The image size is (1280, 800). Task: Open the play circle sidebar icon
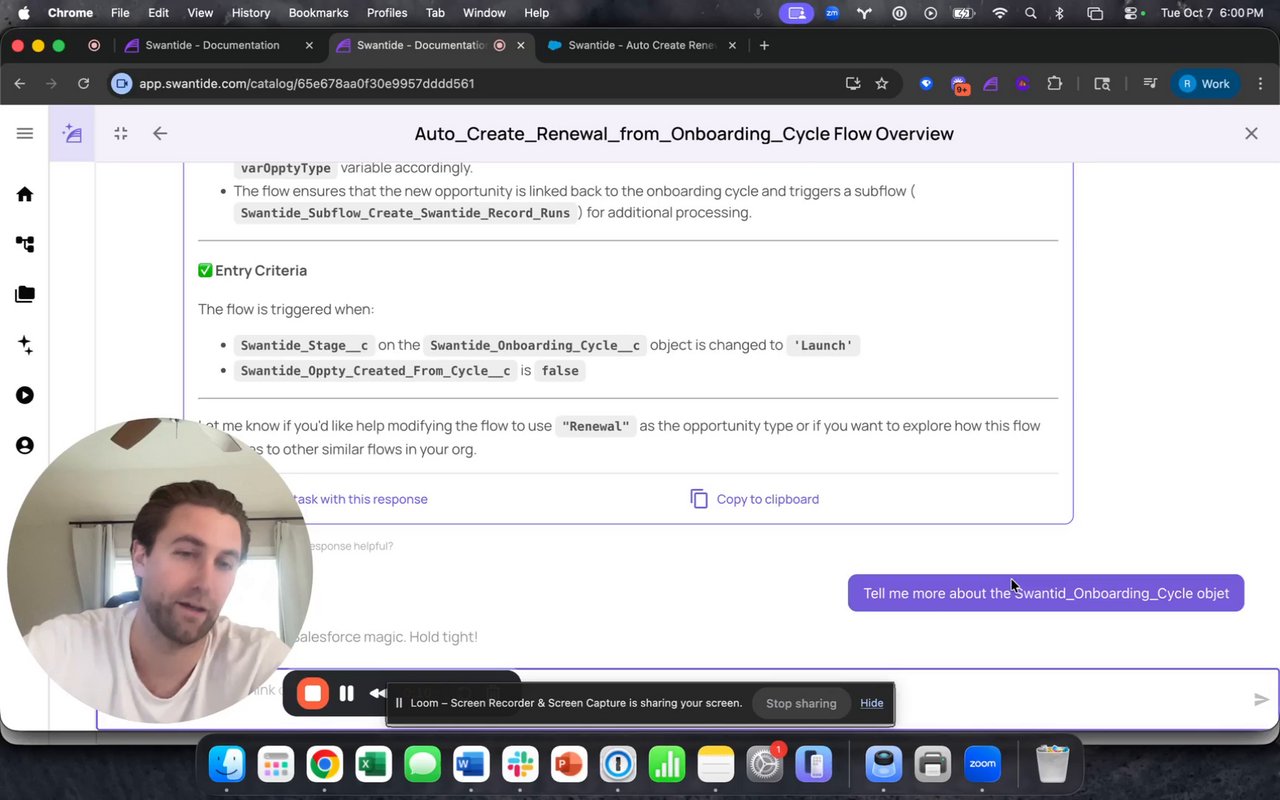click(x=25, y=395)
